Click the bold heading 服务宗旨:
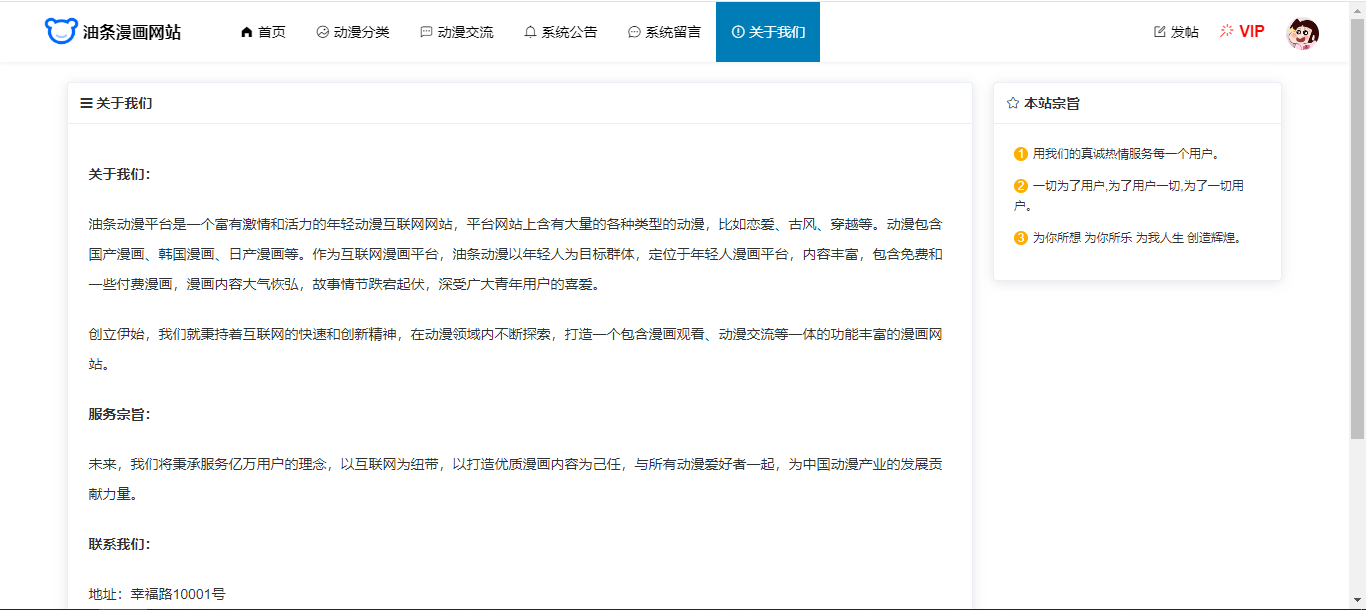 click(119, 414)
